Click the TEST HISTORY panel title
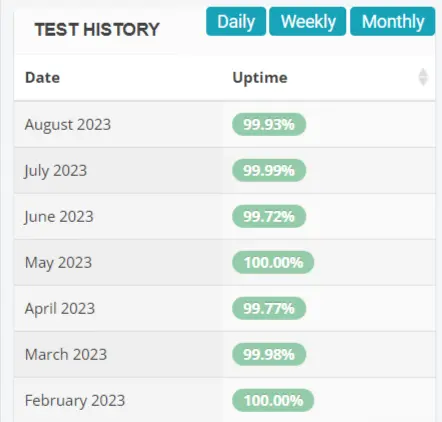This screenshot has height=422, width=442. tap(97, 29)
